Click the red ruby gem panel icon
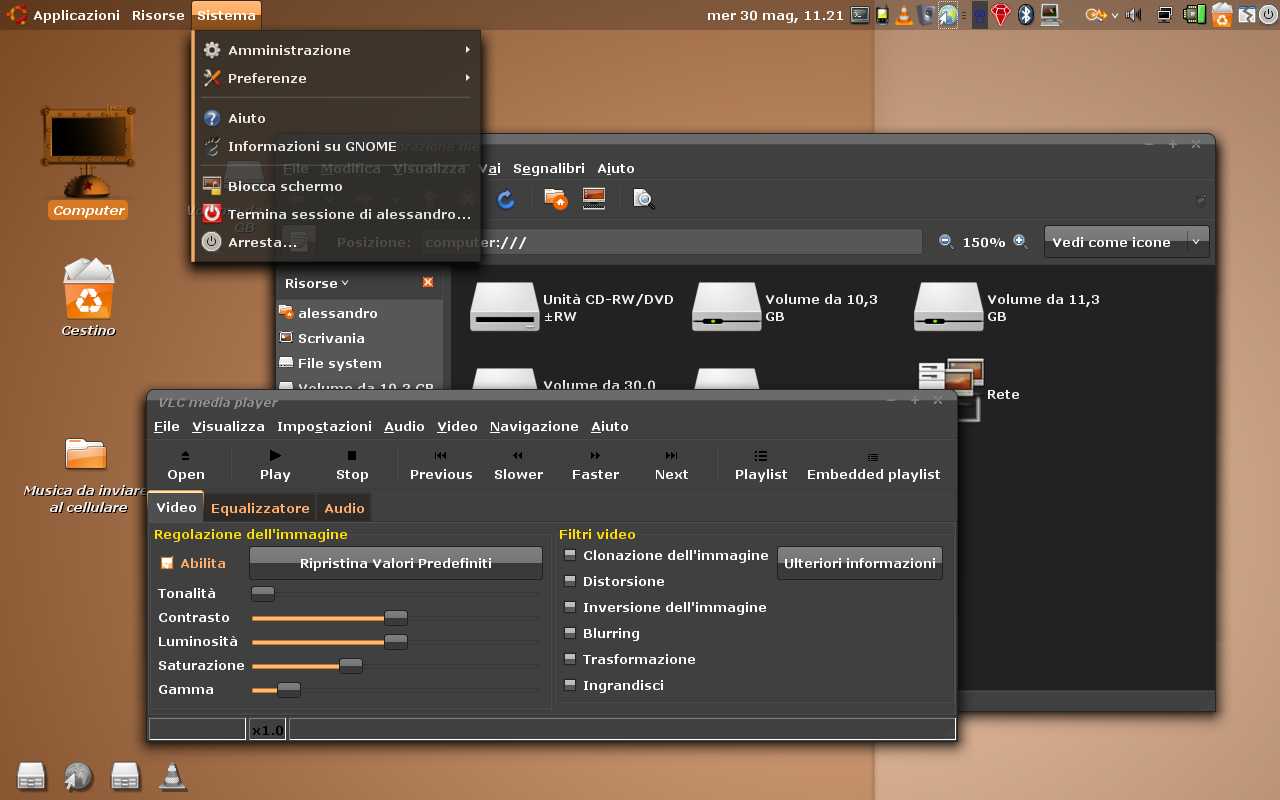The height and width of the screenshot is (800, 1280). 1001,14
